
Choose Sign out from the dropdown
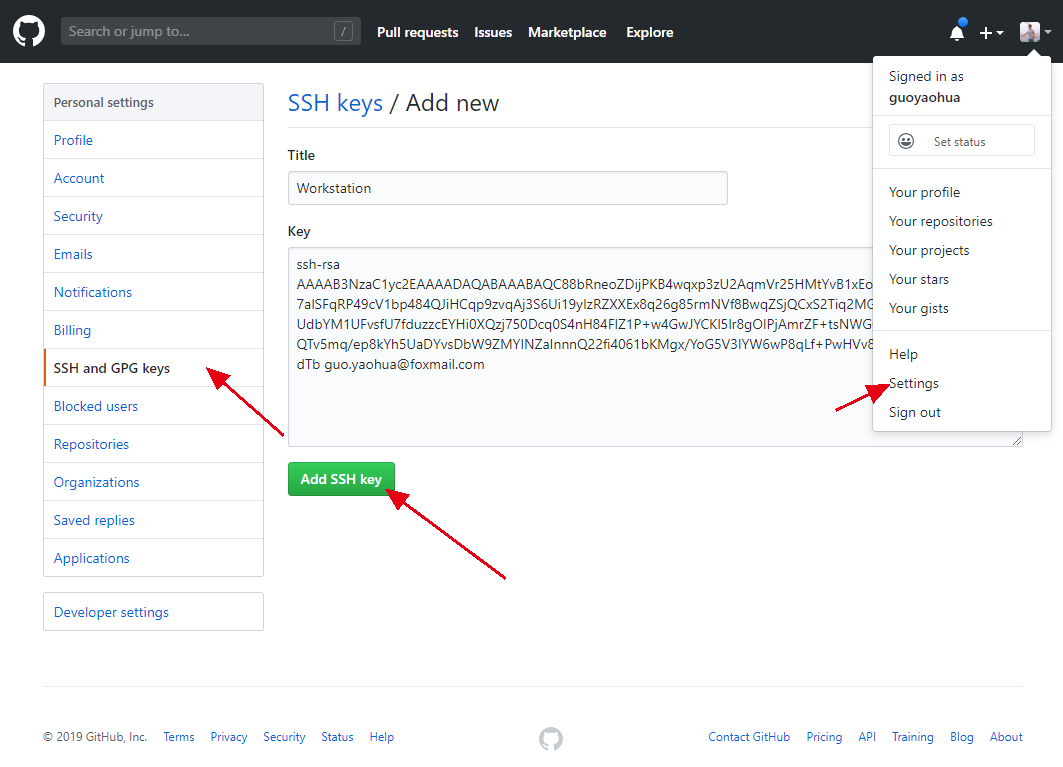pos(915,412)
